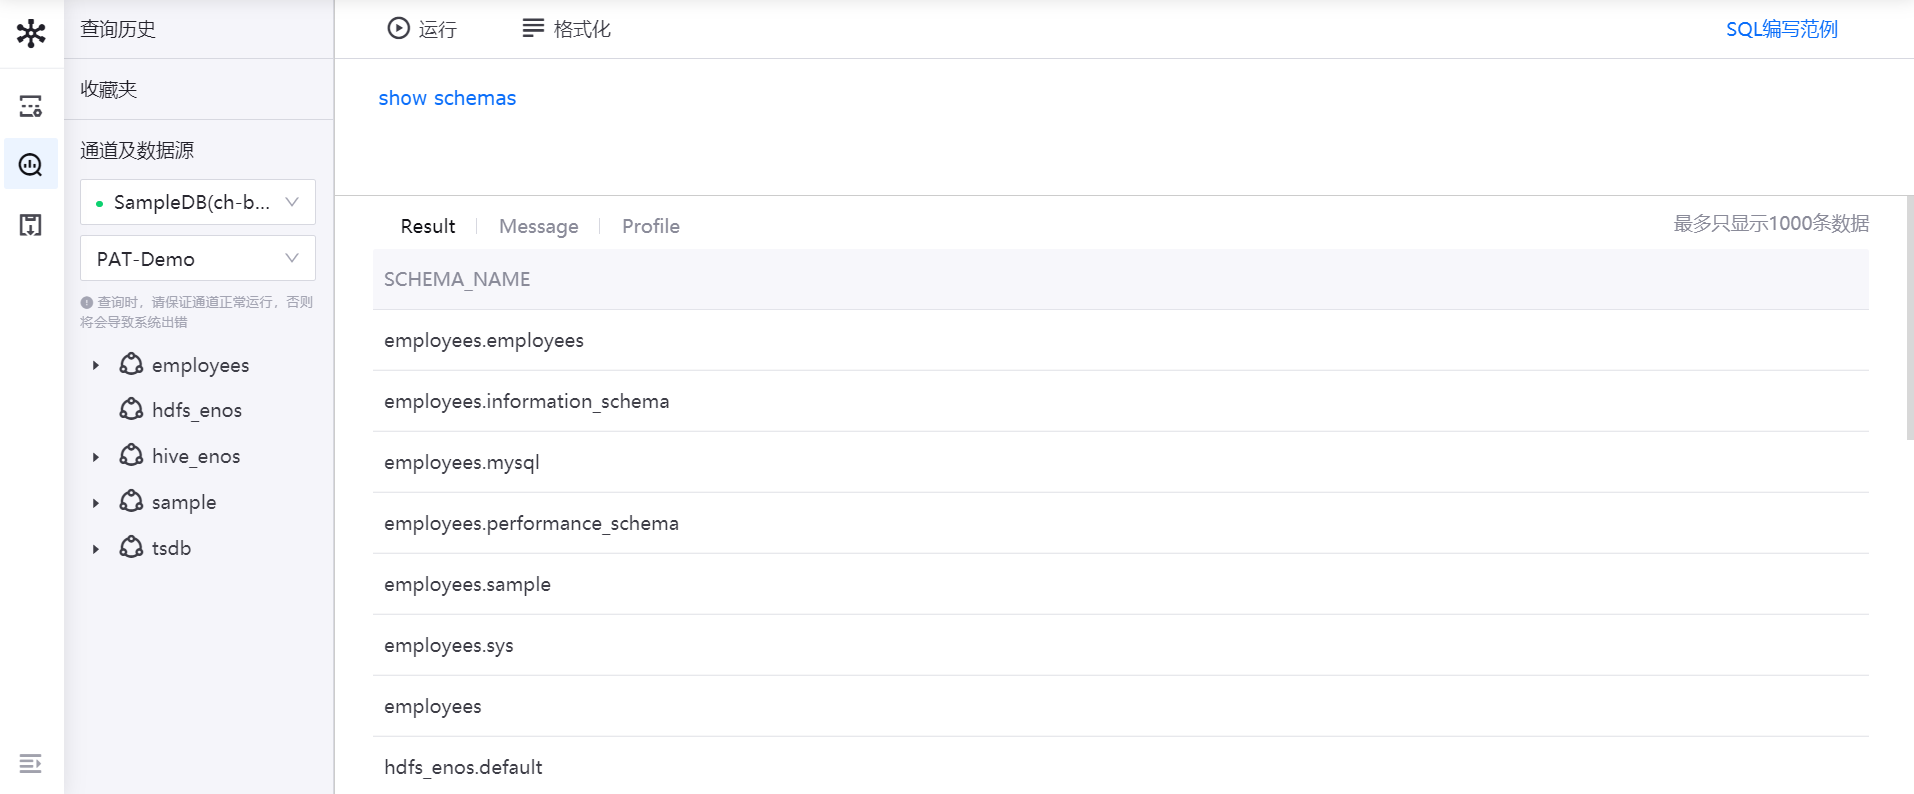Open the channel configuration sidebar icon

point(31,106)
